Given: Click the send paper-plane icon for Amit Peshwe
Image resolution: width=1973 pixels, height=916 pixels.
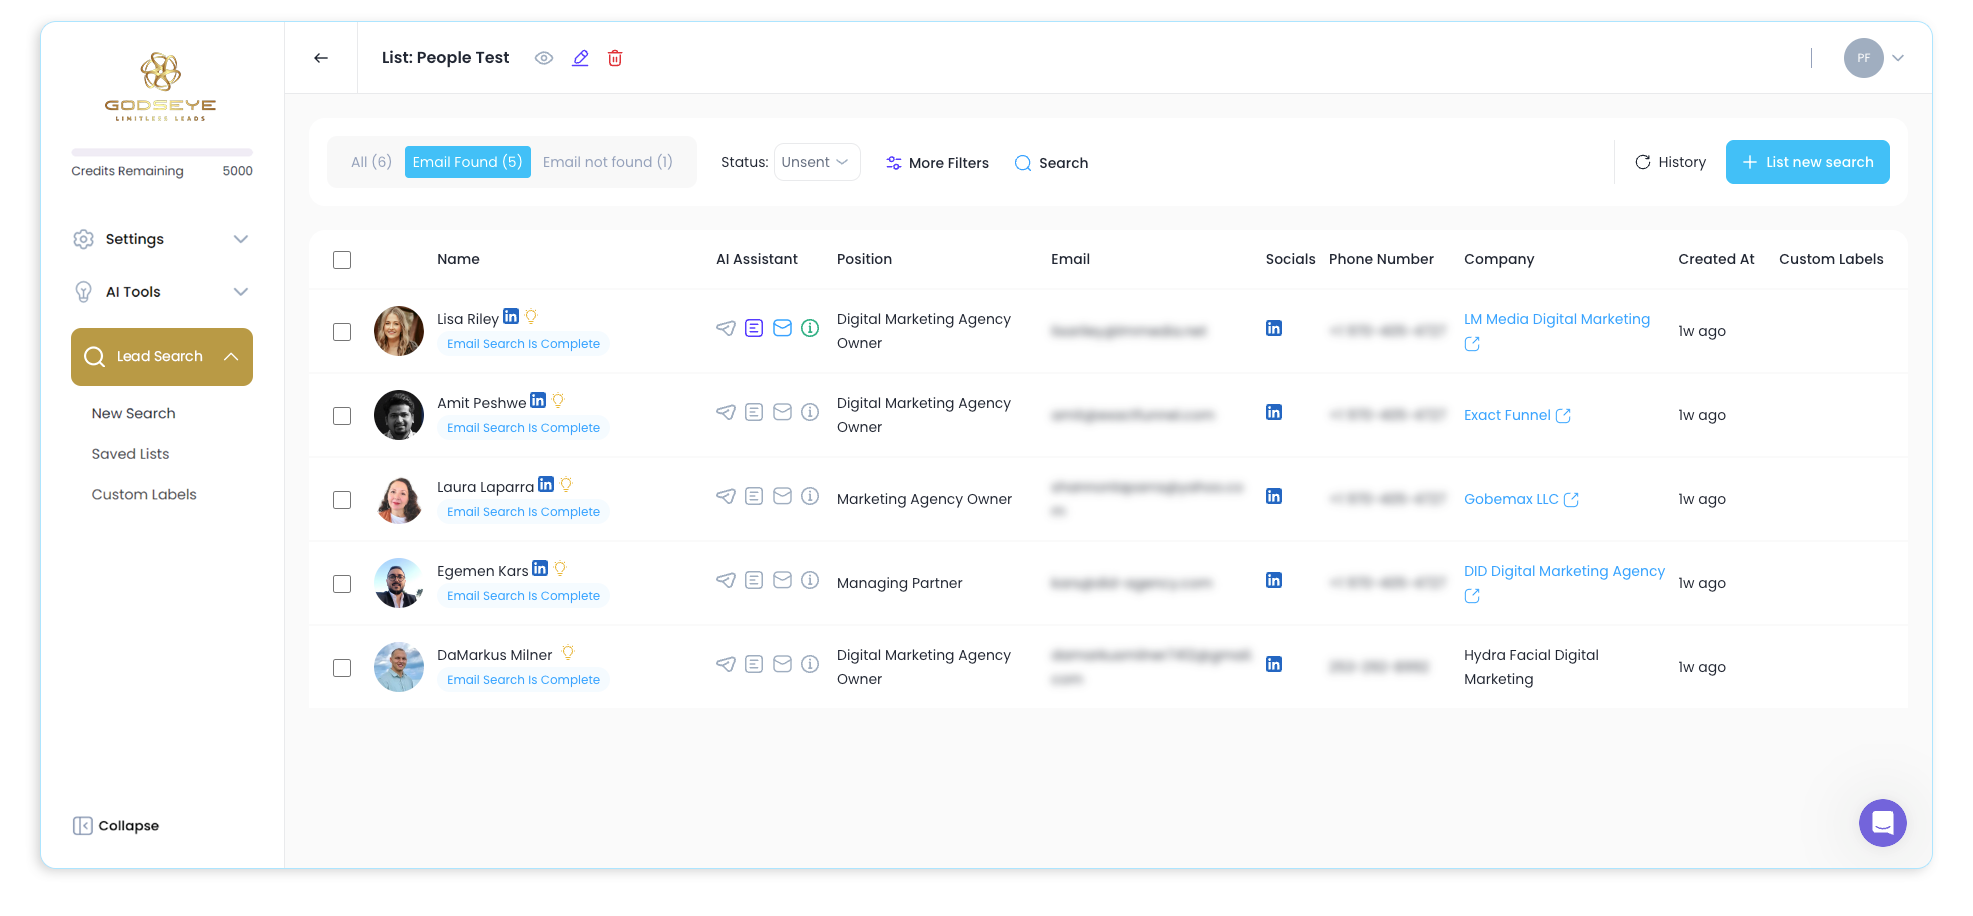Looking at the screenshot, I should 726,412.
